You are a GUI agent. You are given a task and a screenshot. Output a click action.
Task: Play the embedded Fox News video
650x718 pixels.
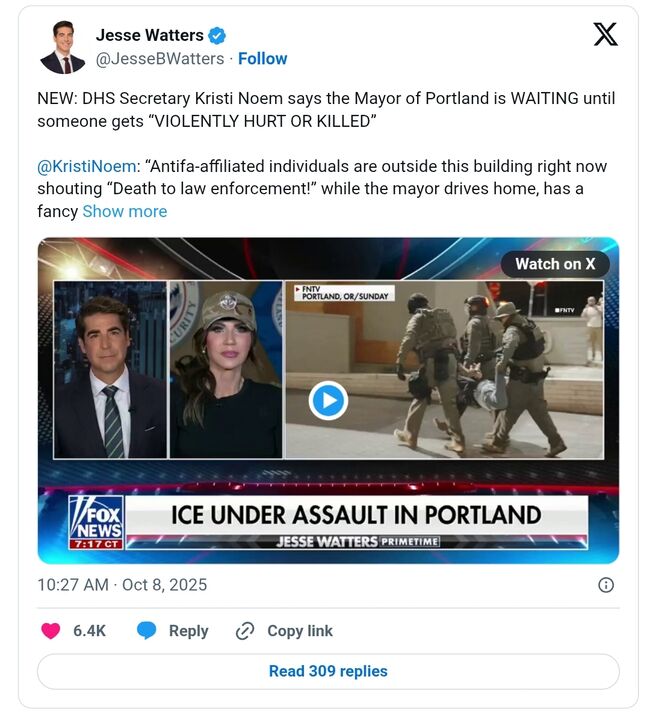pyautogui.click(x=328, y=401)
